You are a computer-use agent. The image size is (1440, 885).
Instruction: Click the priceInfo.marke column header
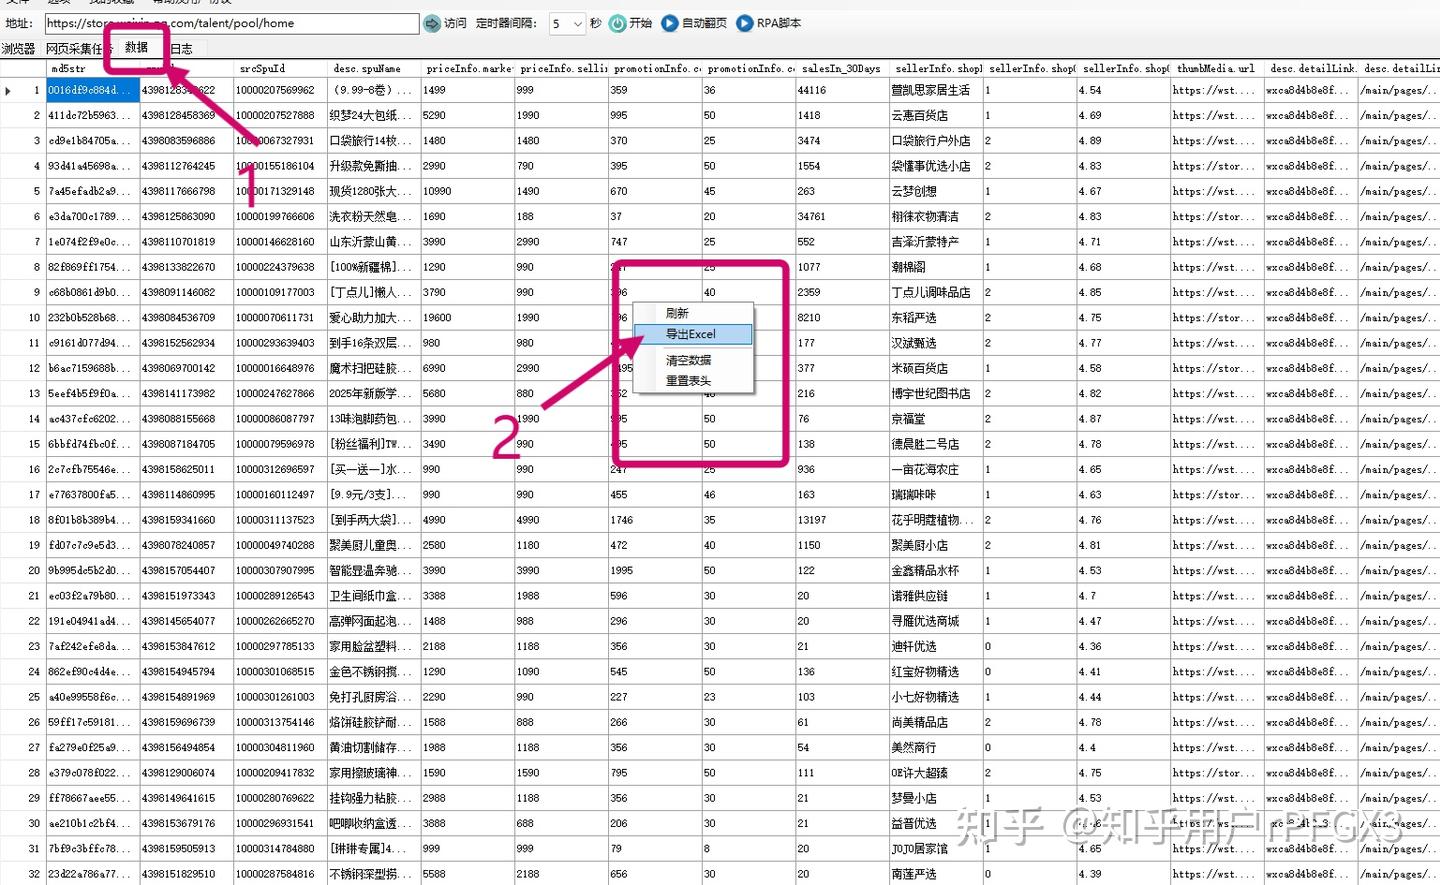click(x=468, y=68)
